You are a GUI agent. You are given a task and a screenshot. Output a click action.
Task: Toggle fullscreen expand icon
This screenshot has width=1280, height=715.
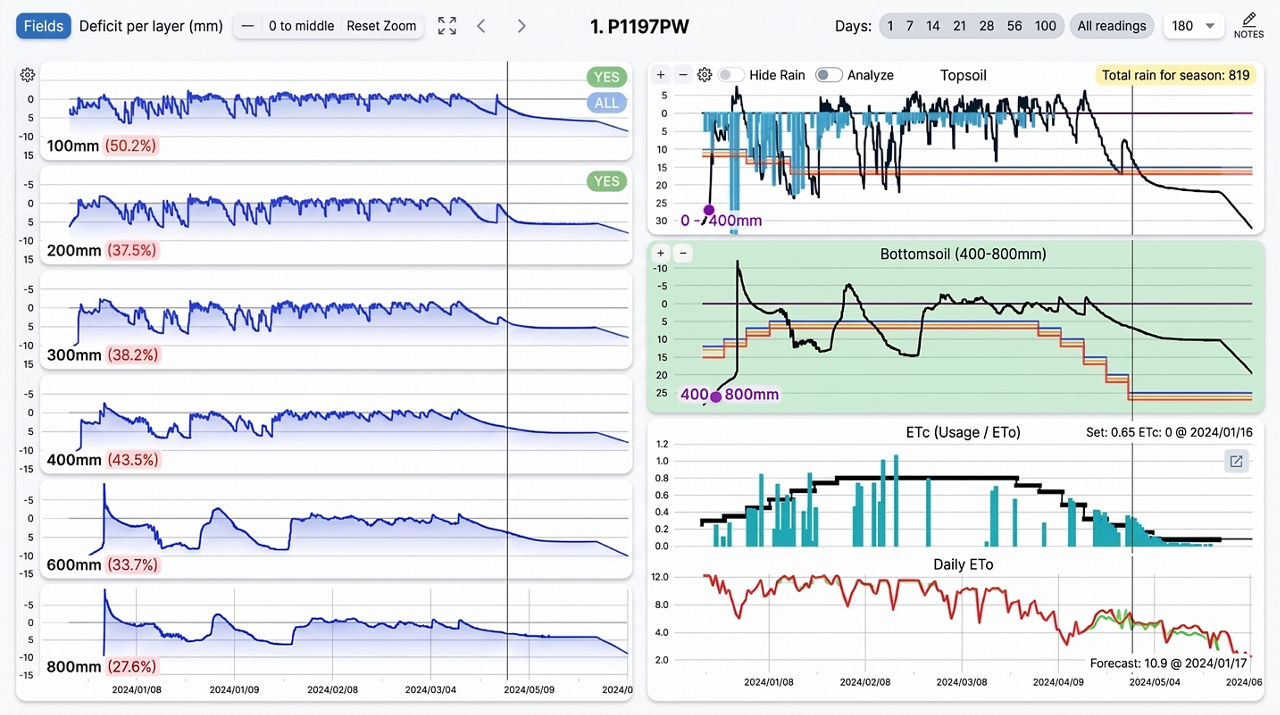[447, 26]
